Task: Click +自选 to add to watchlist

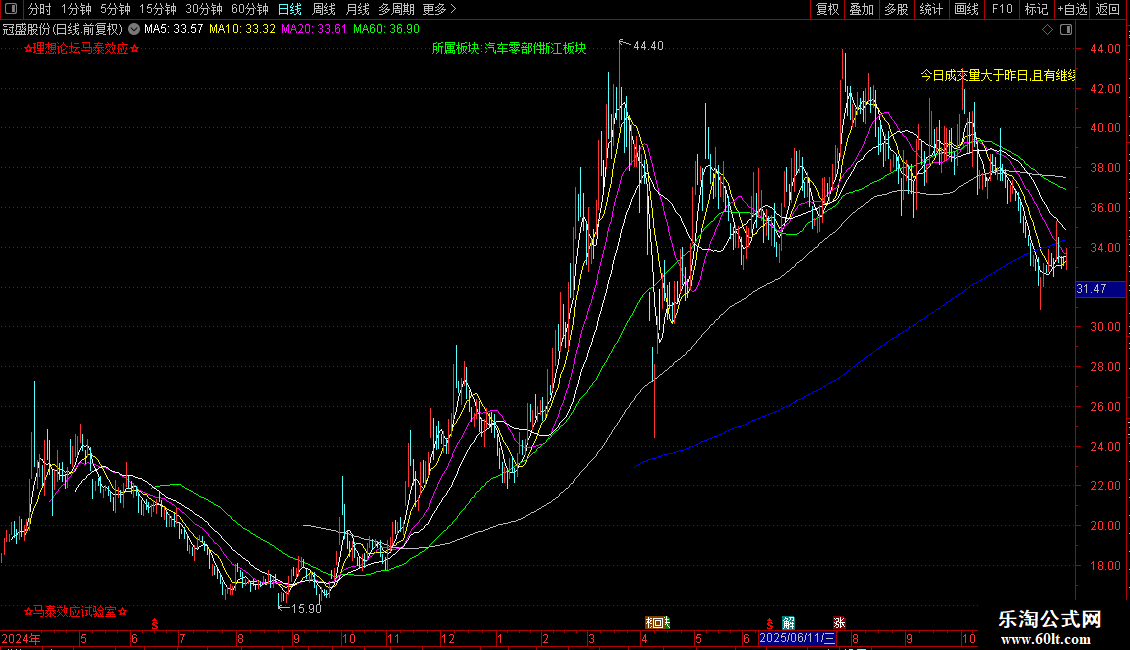Action: [1071, 9]
